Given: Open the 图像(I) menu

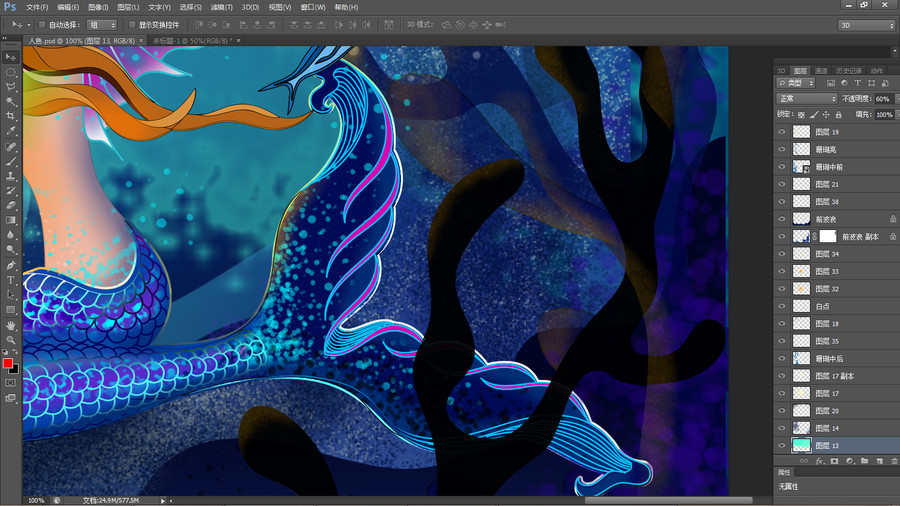Looking at the screenshot, I should (x=98, y=7).
